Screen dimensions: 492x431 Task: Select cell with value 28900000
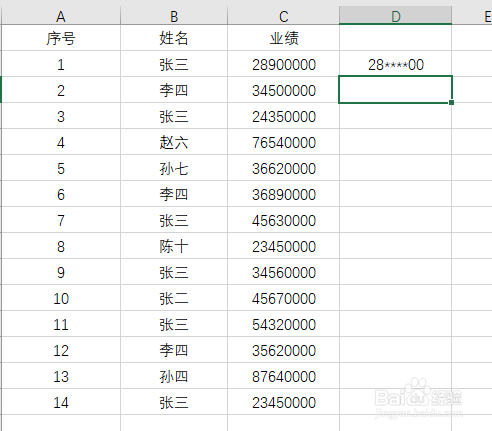(x=283, y=64)
